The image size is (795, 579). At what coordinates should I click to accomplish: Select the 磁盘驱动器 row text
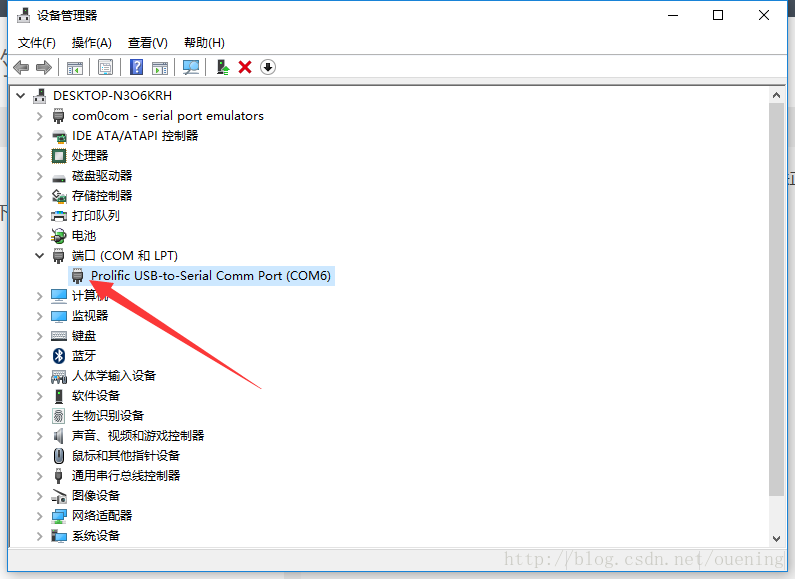pyautogui.click(x=102, y=176)
